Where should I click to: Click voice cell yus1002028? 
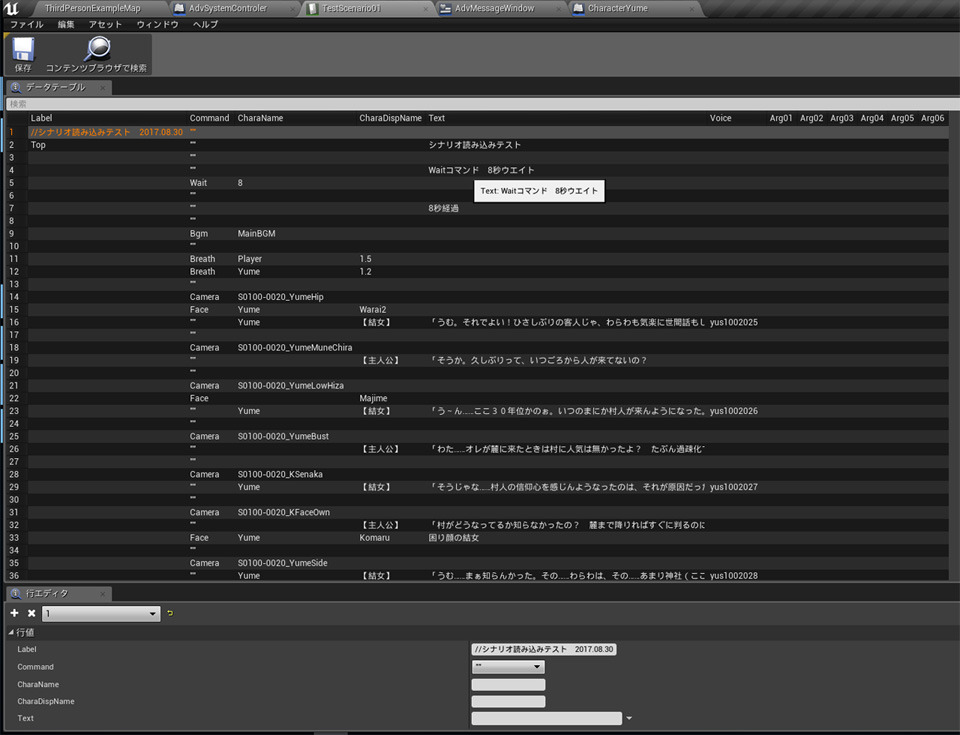[733, 576]
